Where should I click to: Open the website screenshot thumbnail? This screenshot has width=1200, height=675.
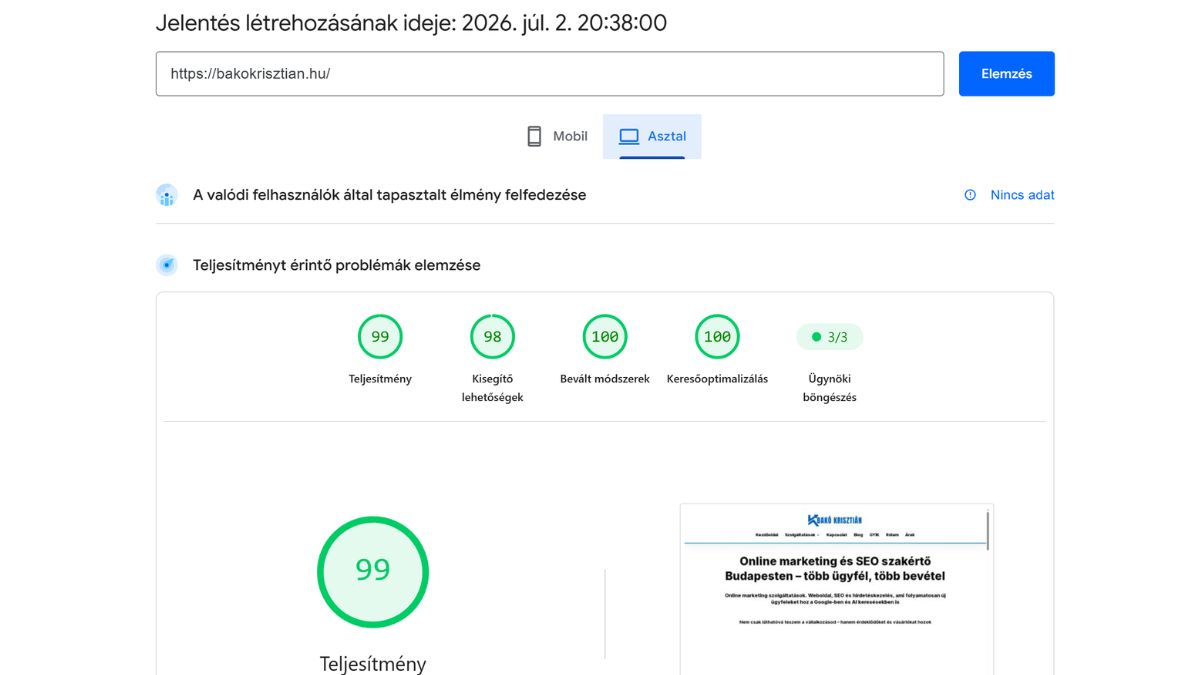coord(837,589)
